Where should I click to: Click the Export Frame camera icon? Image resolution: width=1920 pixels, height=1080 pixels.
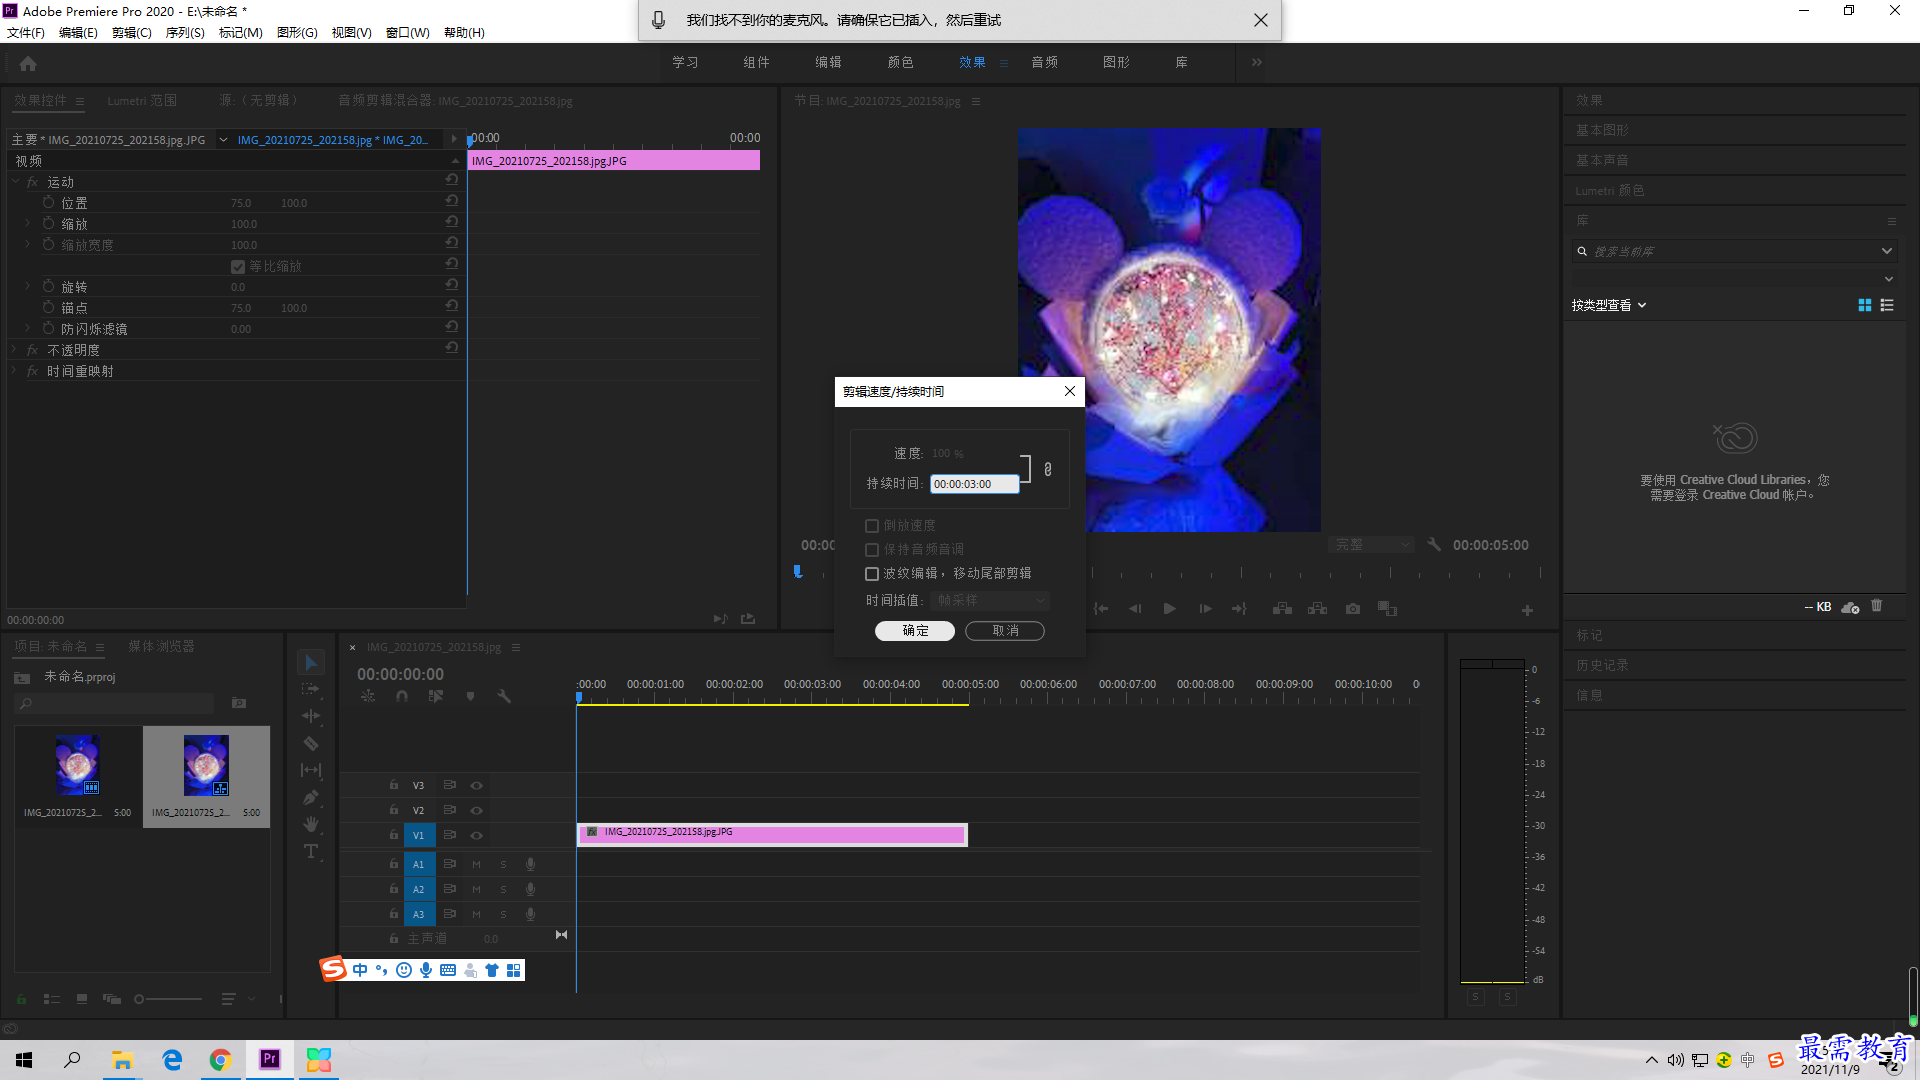click(1353, 609)
